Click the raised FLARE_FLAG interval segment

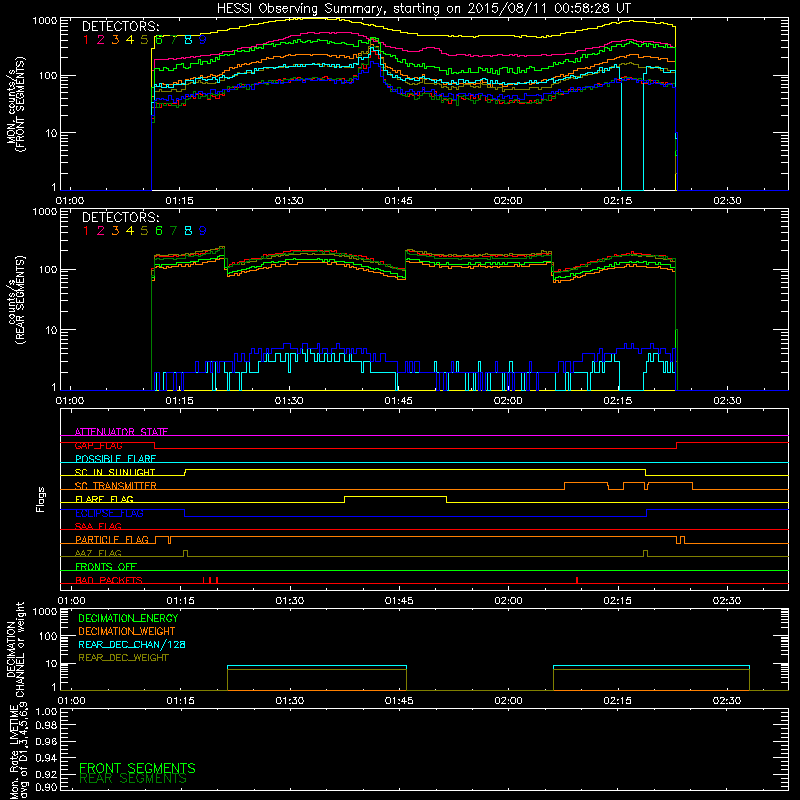395,496
